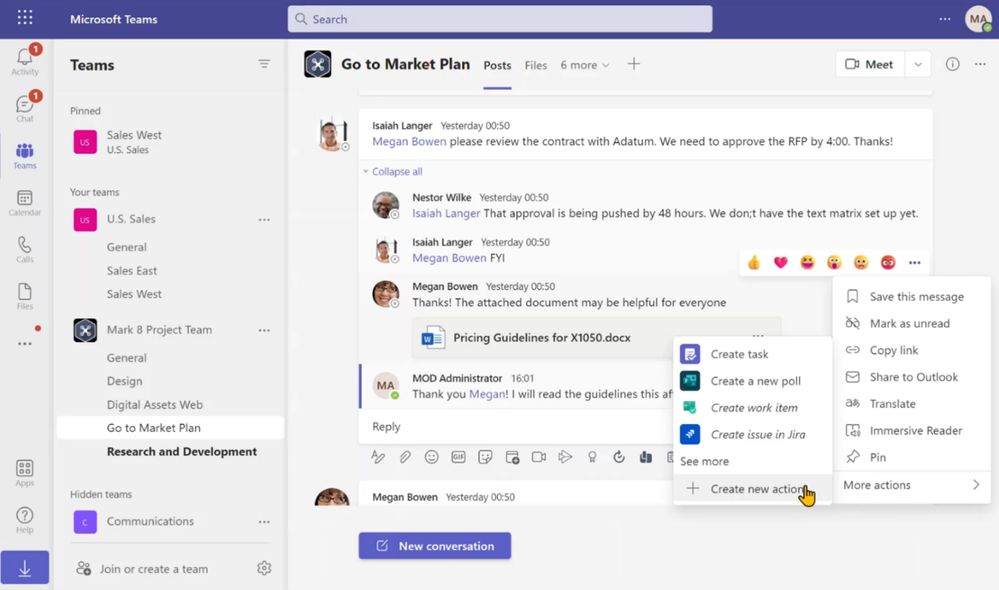Click the Meet button
999x590 pixels.
[x=870, y=64]
